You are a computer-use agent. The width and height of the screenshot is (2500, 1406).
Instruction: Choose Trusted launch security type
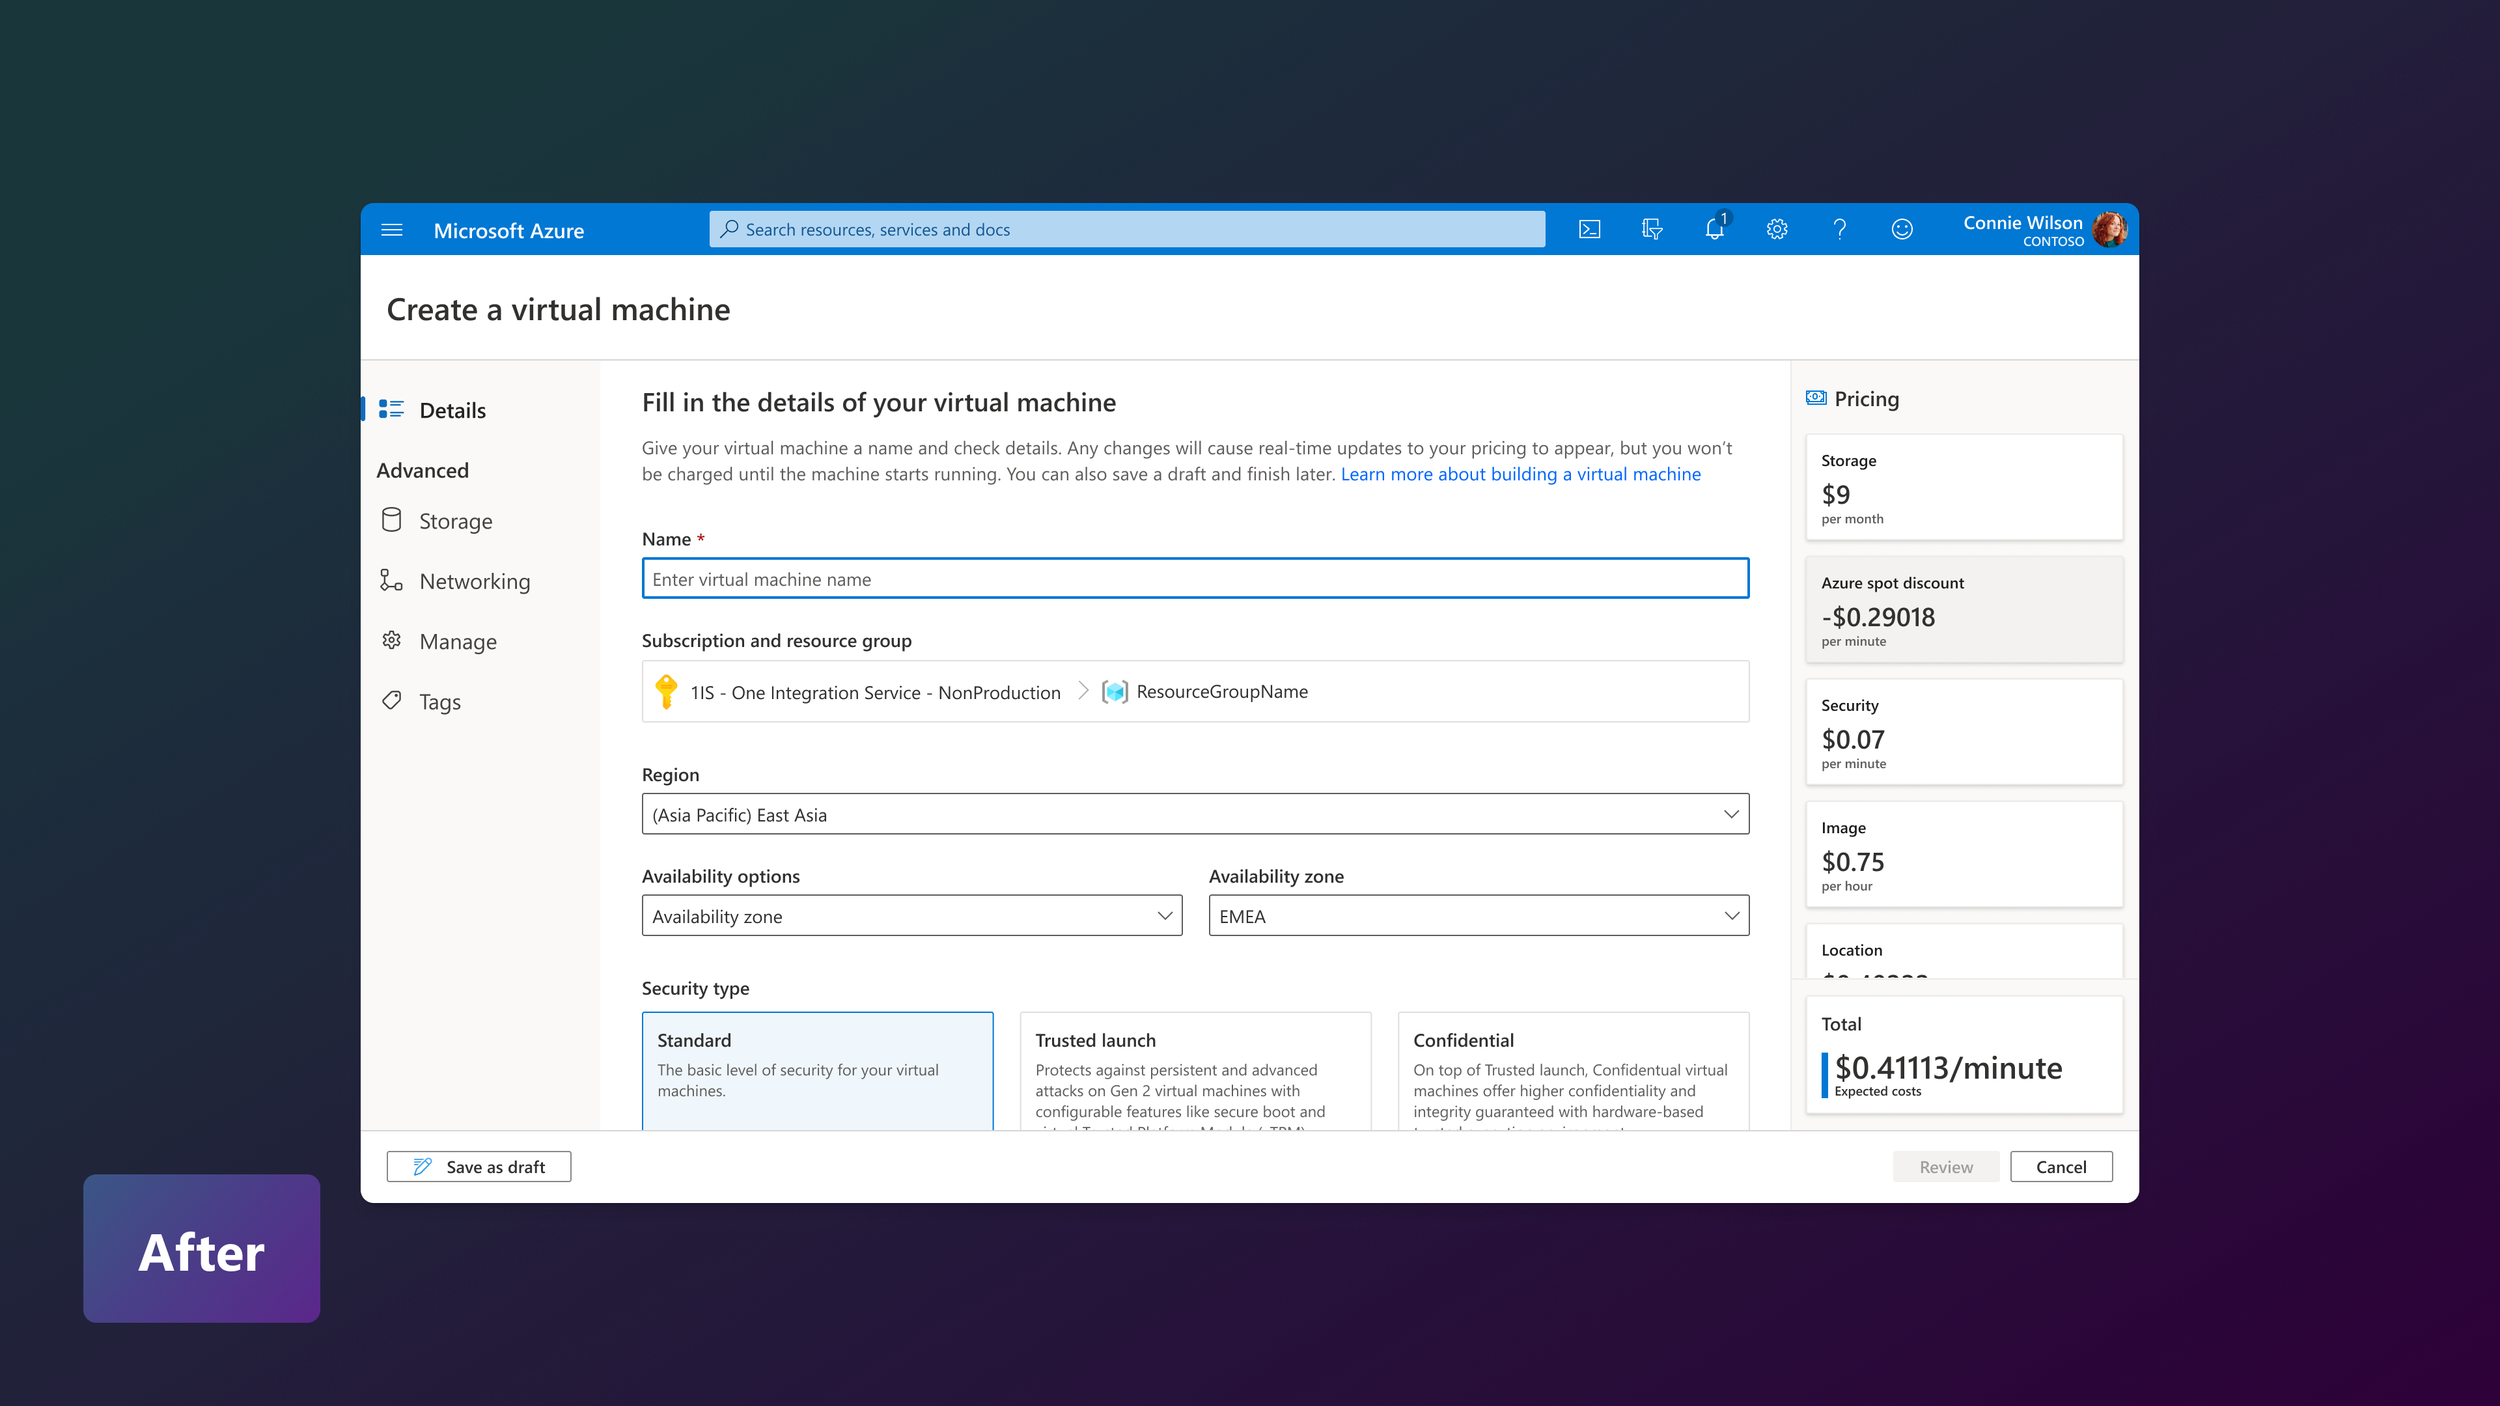1195,1070
